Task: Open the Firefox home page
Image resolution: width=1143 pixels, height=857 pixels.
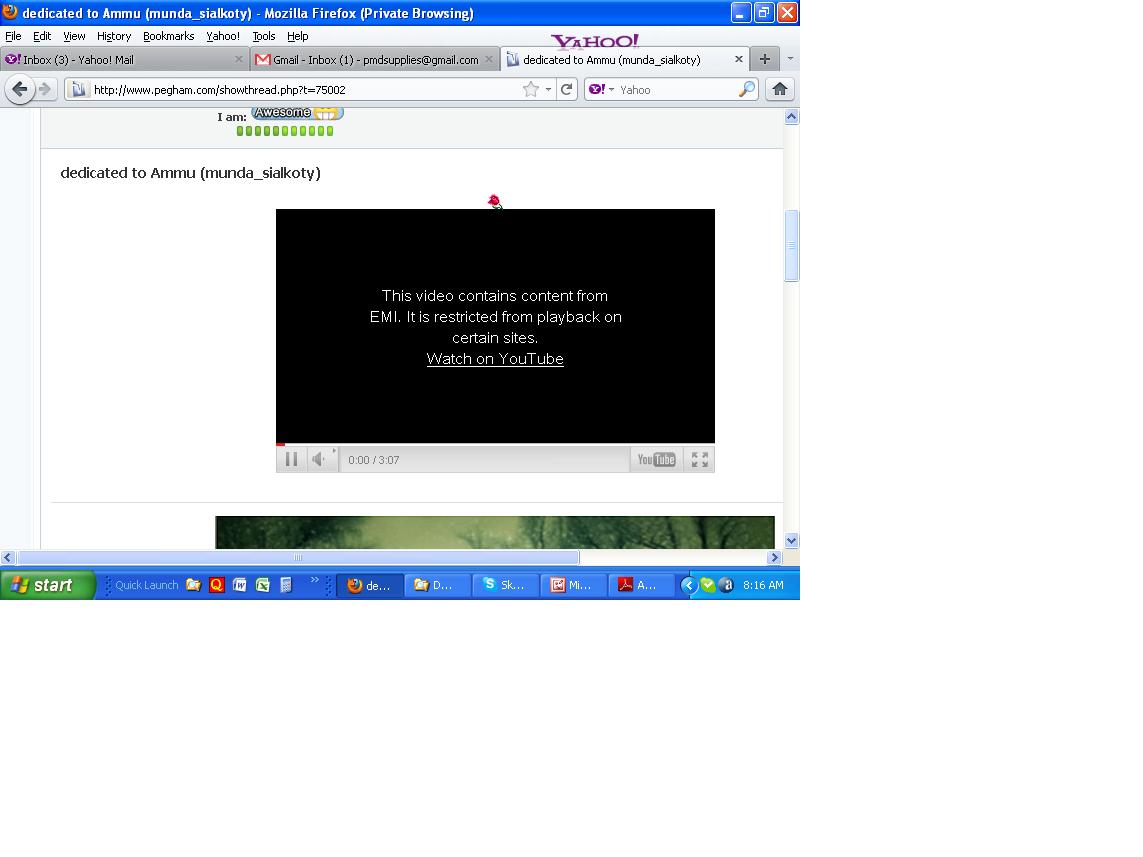Action: [779, 89]
